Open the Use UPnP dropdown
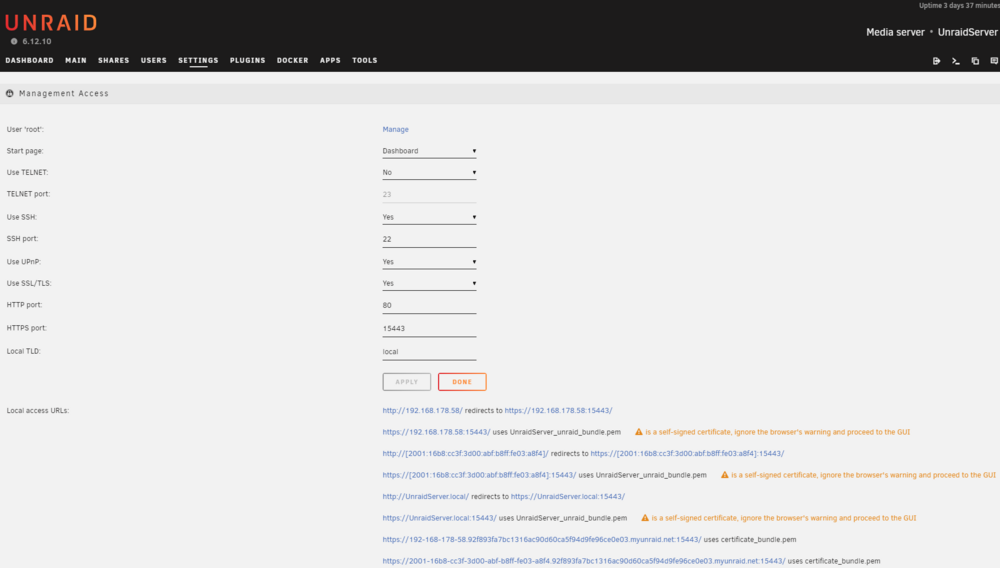1000x568 pixels. point(429,262)
